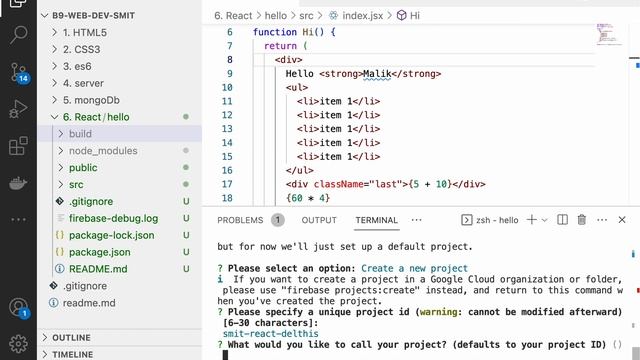Split the terminal panel
This screenshot has width=640, height=360.
point(562,220)
